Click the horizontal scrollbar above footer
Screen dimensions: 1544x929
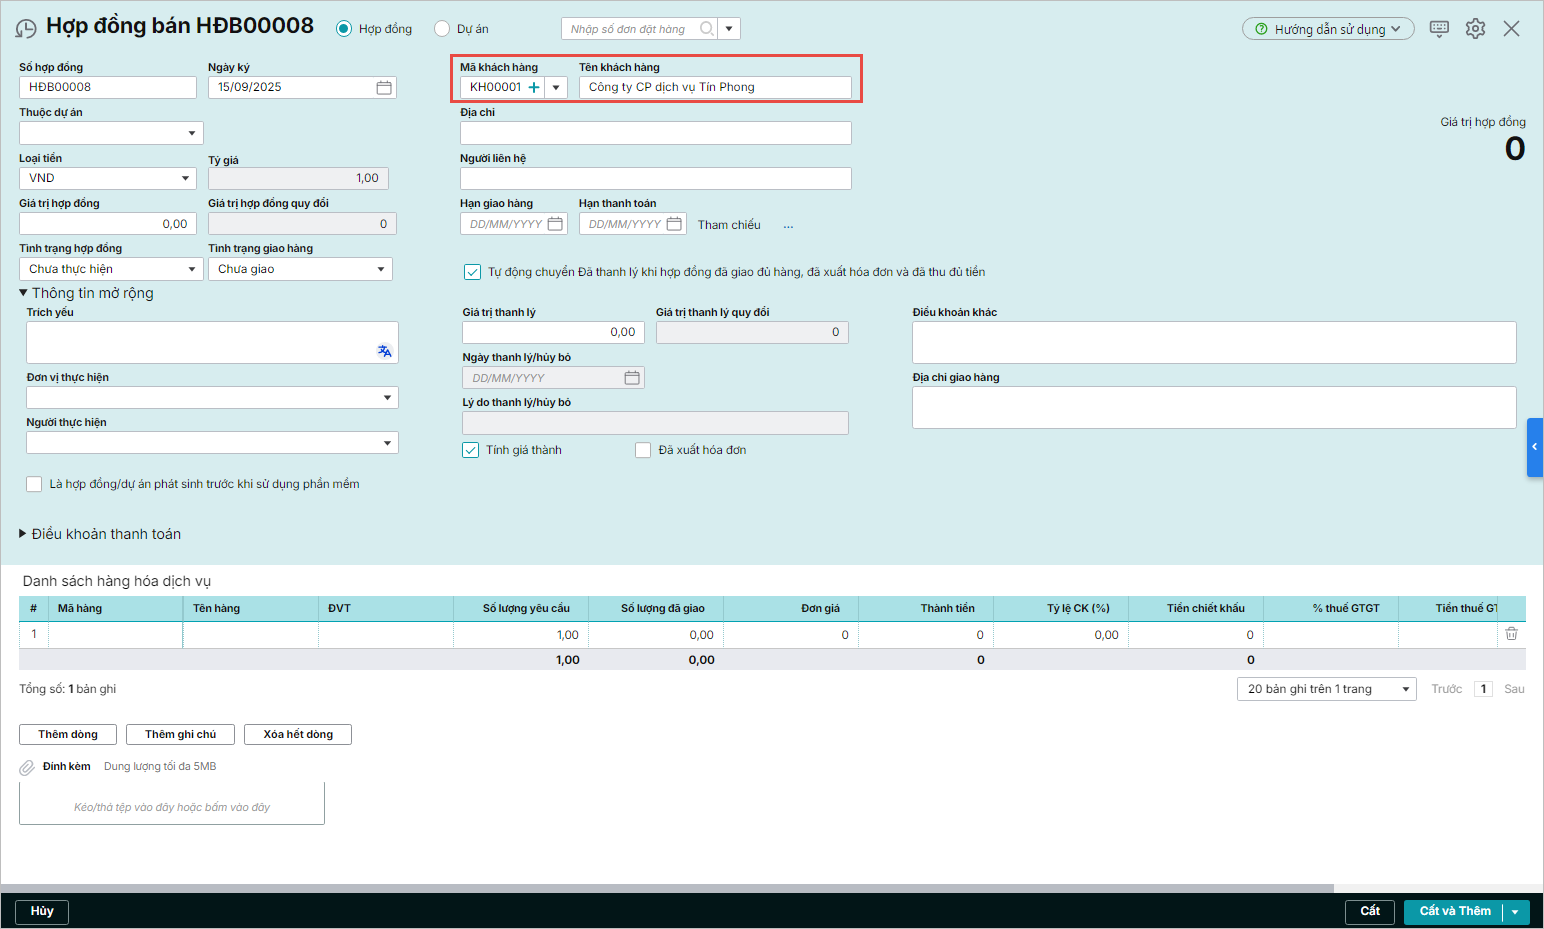click(667, 888)
